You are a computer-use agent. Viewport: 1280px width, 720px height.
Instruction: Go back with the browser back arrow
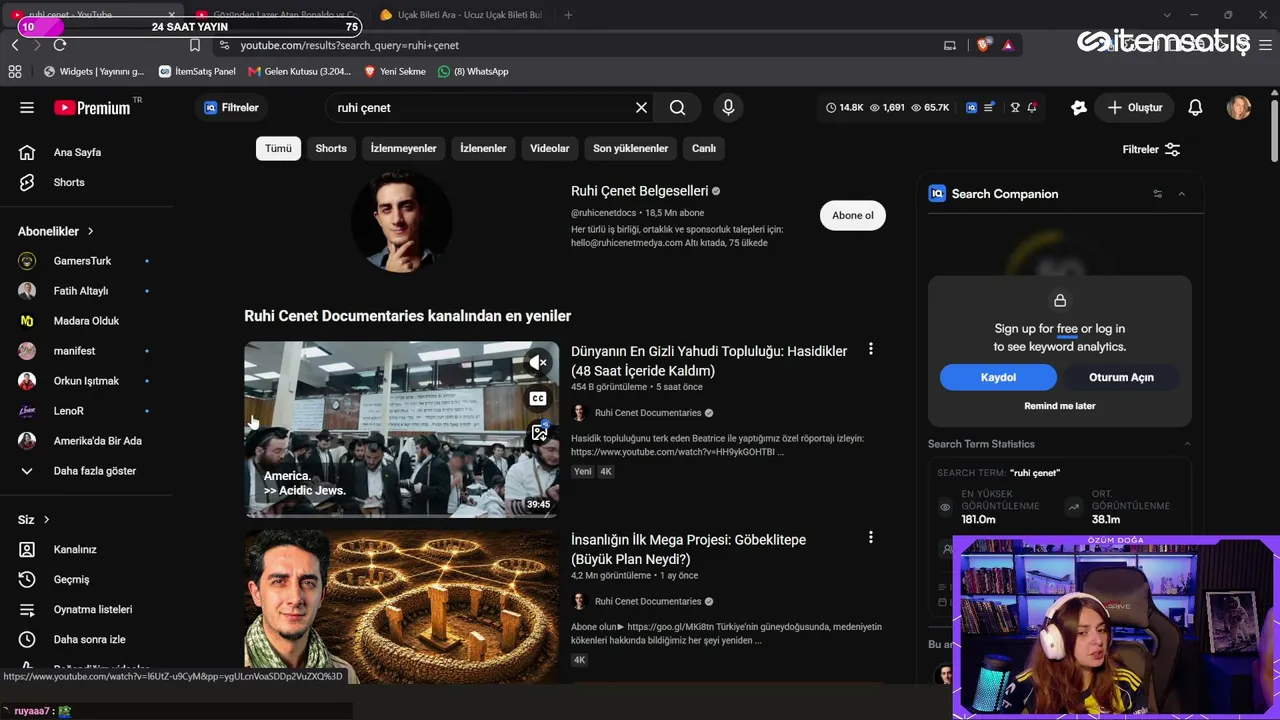click(x=15, y=45)
